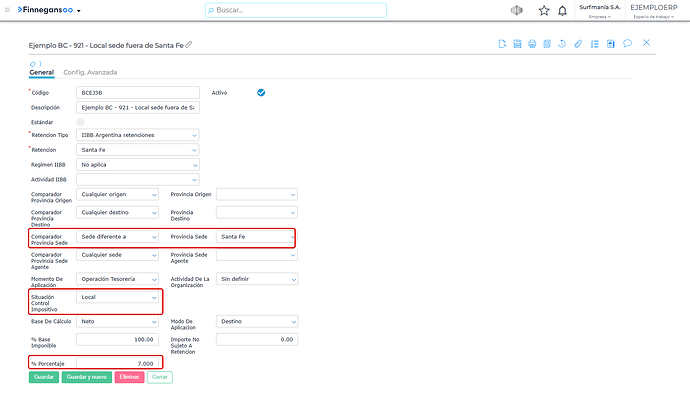Viewport: 690px width, 402px height.
Task: Open the Base De Cálculo dropdown
Action: (117, 322)
